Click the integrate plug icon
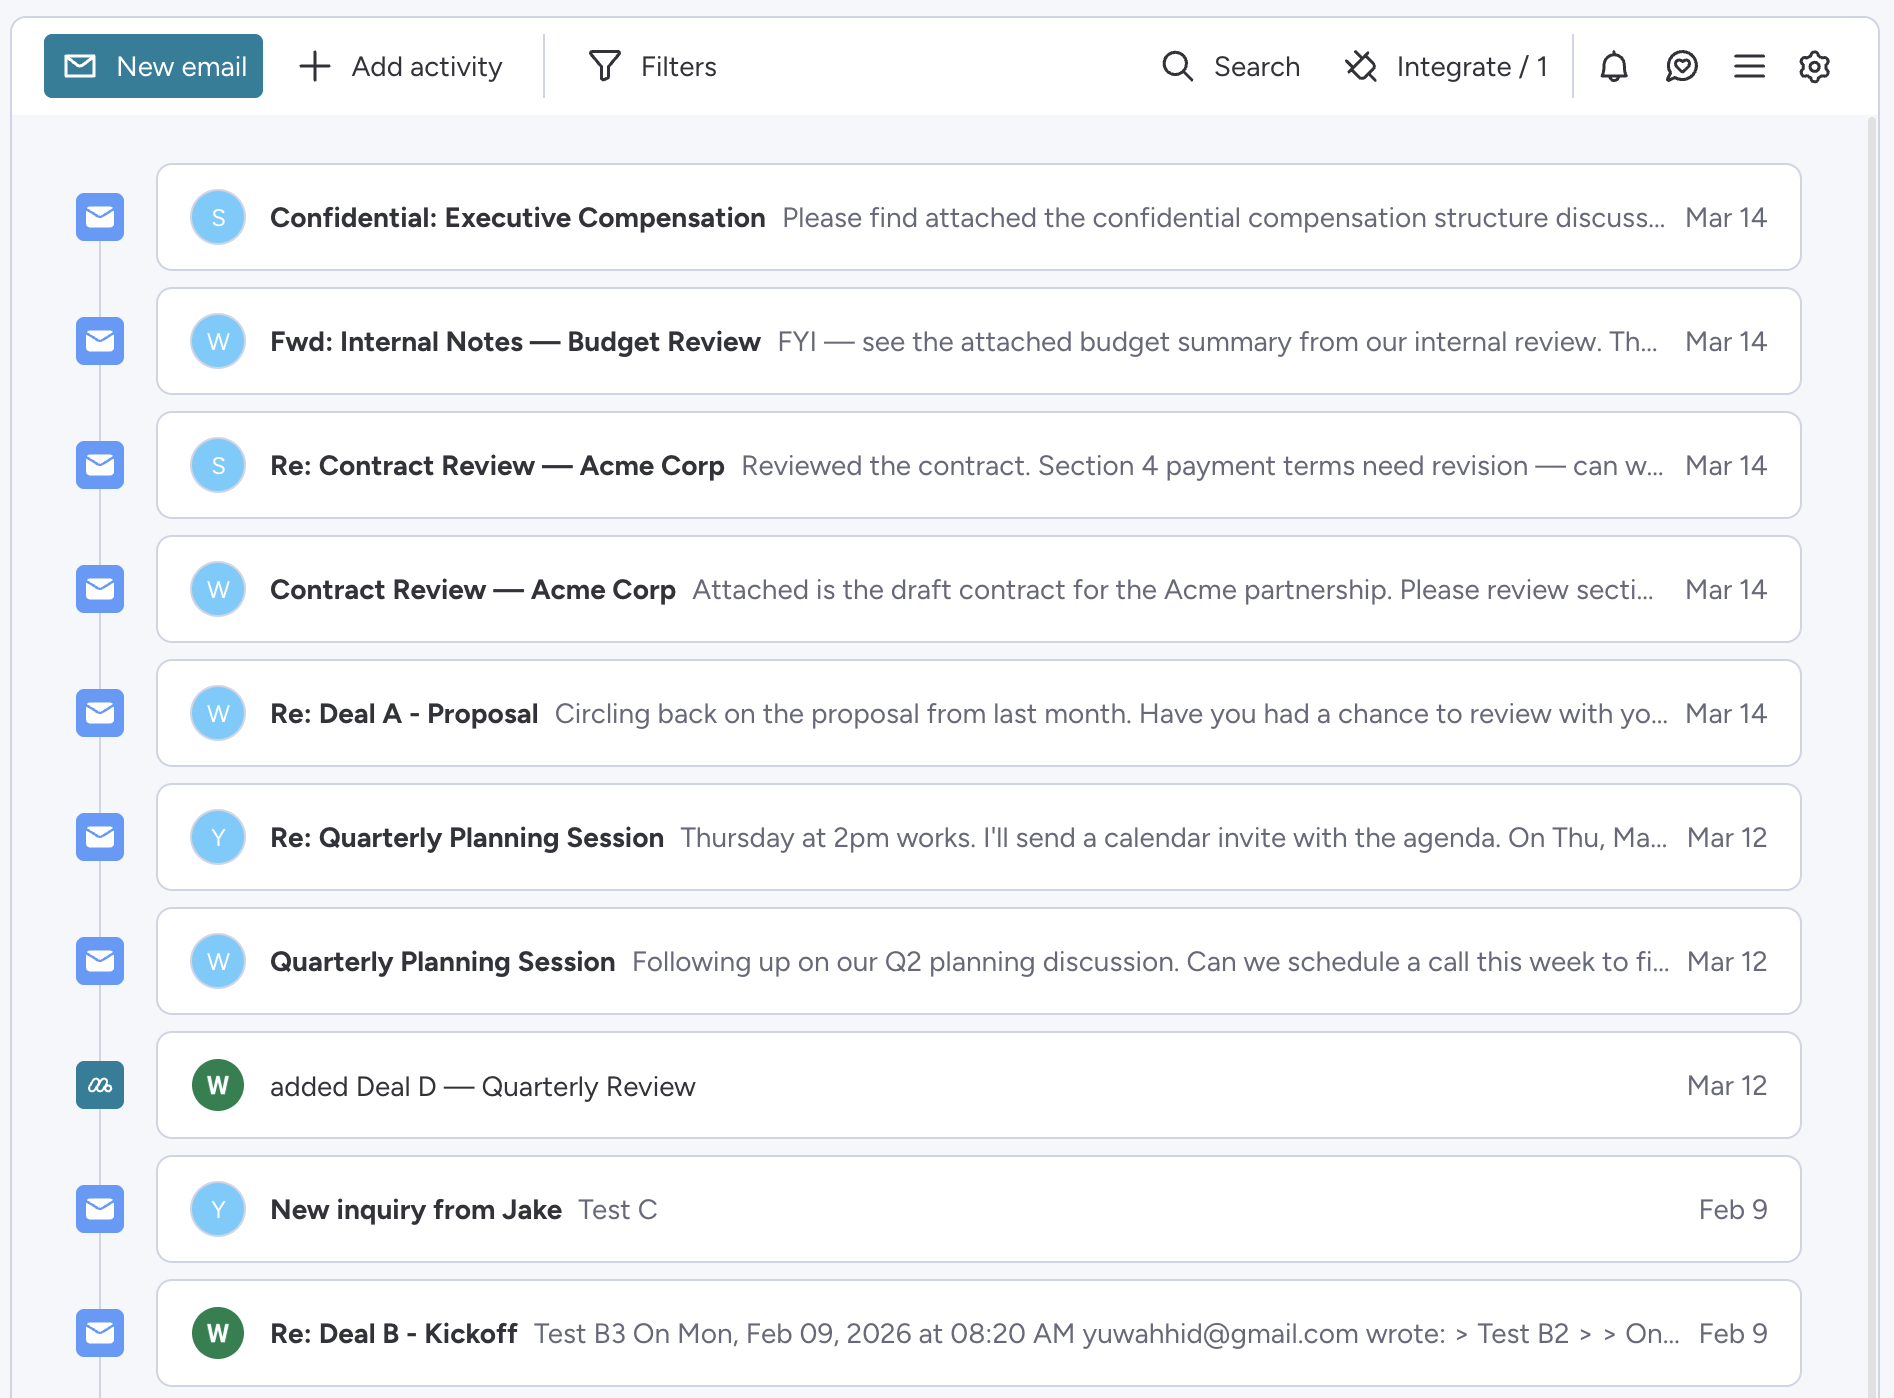 click(x=1361, y=66)
